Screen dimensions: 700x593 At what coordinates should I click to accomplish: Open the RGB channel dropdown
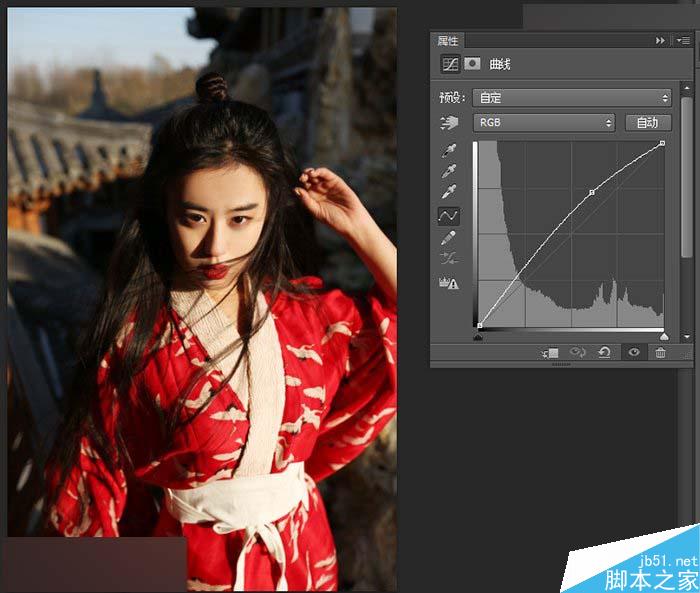pyautogui.click(x=544, y=122)
